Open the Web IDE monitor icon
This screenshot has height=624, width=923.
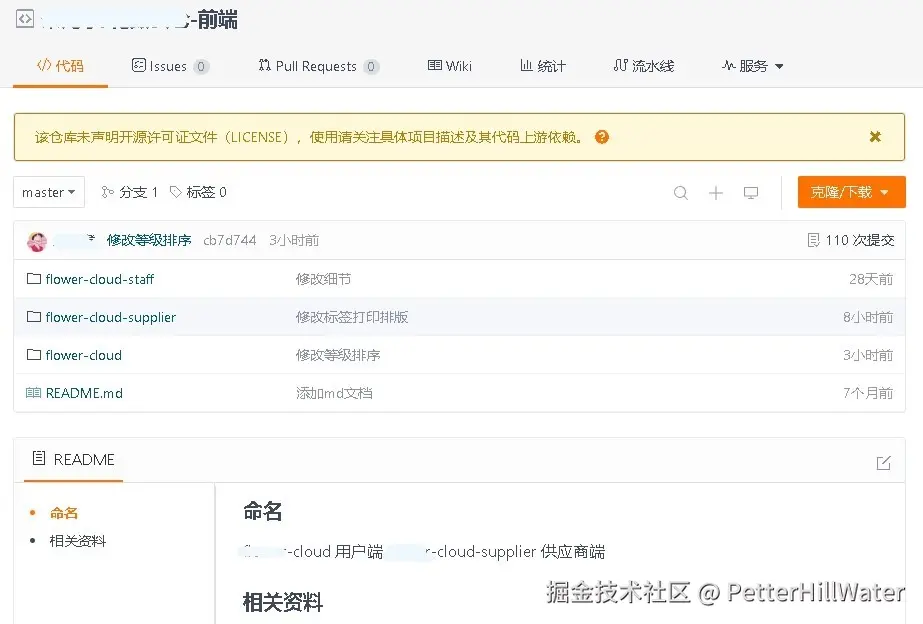point(751,192)
